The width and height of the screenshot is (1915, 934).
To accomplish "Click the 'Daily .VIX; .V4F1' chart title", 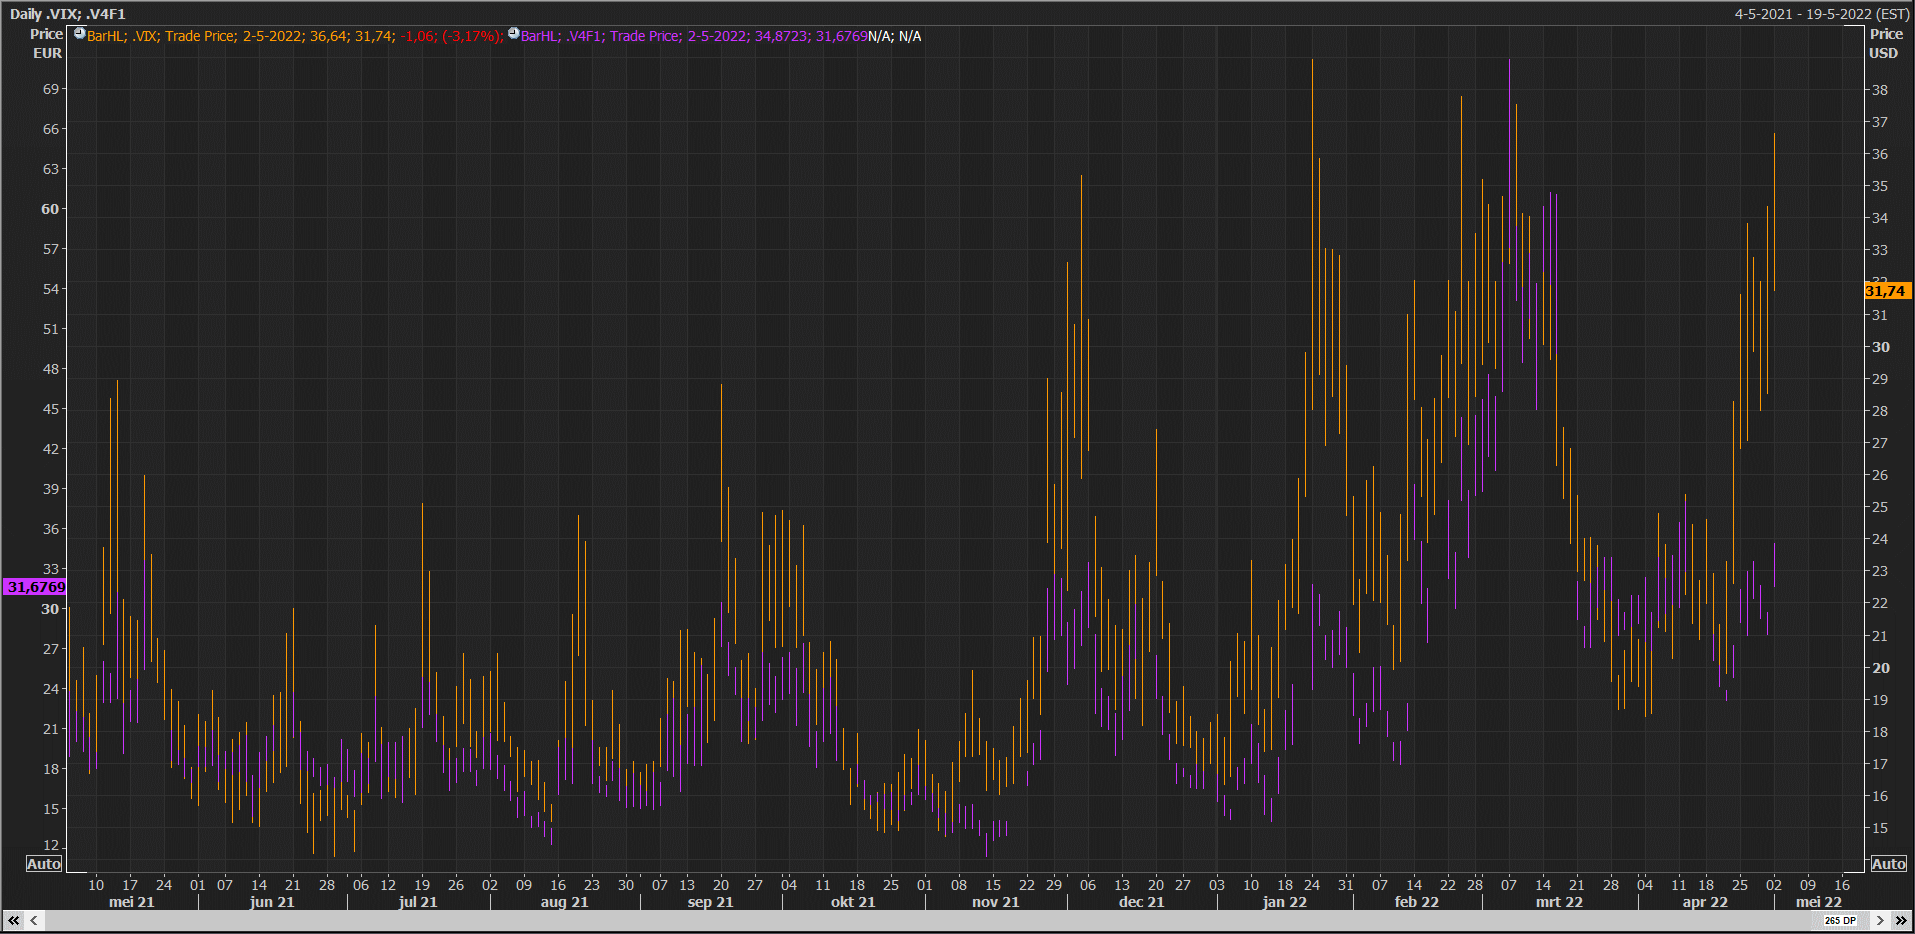I will [68, 14].
